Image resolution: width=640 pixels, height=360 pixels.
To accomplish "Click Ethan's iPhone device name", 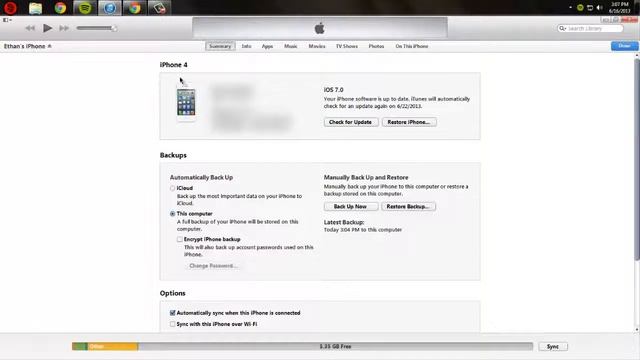I will (24, 46).
